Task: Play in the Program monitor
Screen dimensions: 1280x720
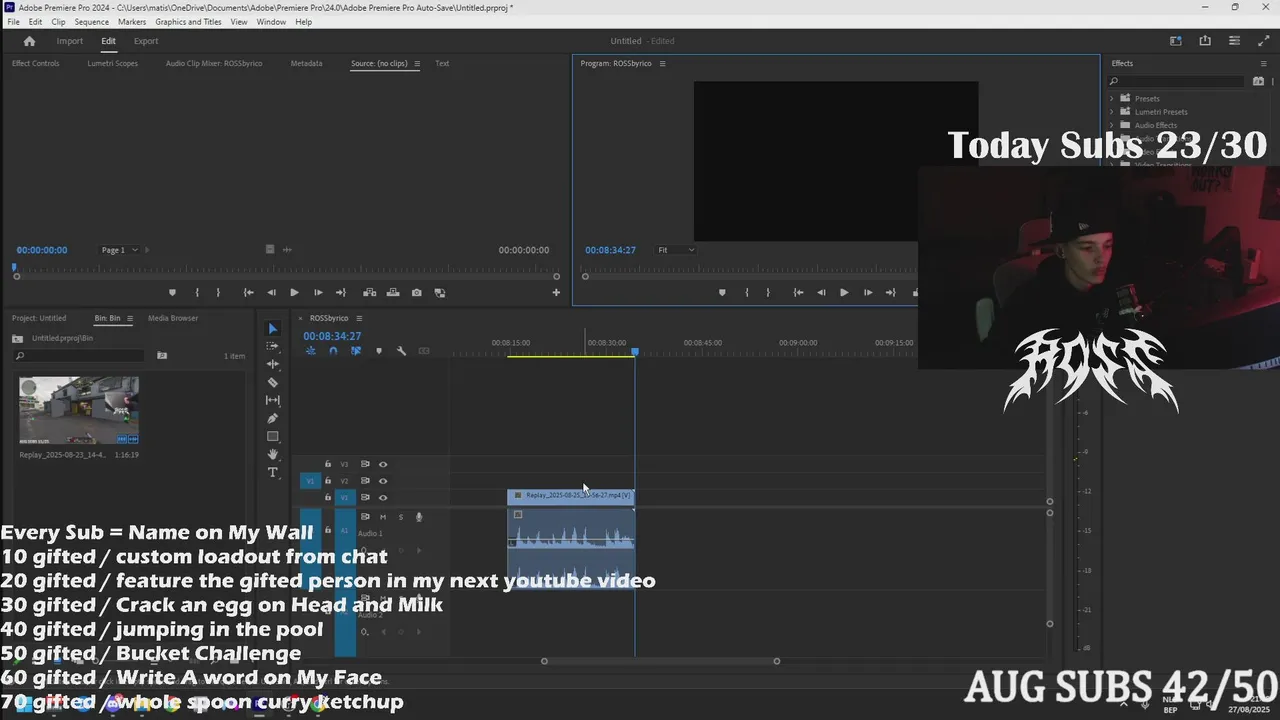Action: [x=844, y=293]
